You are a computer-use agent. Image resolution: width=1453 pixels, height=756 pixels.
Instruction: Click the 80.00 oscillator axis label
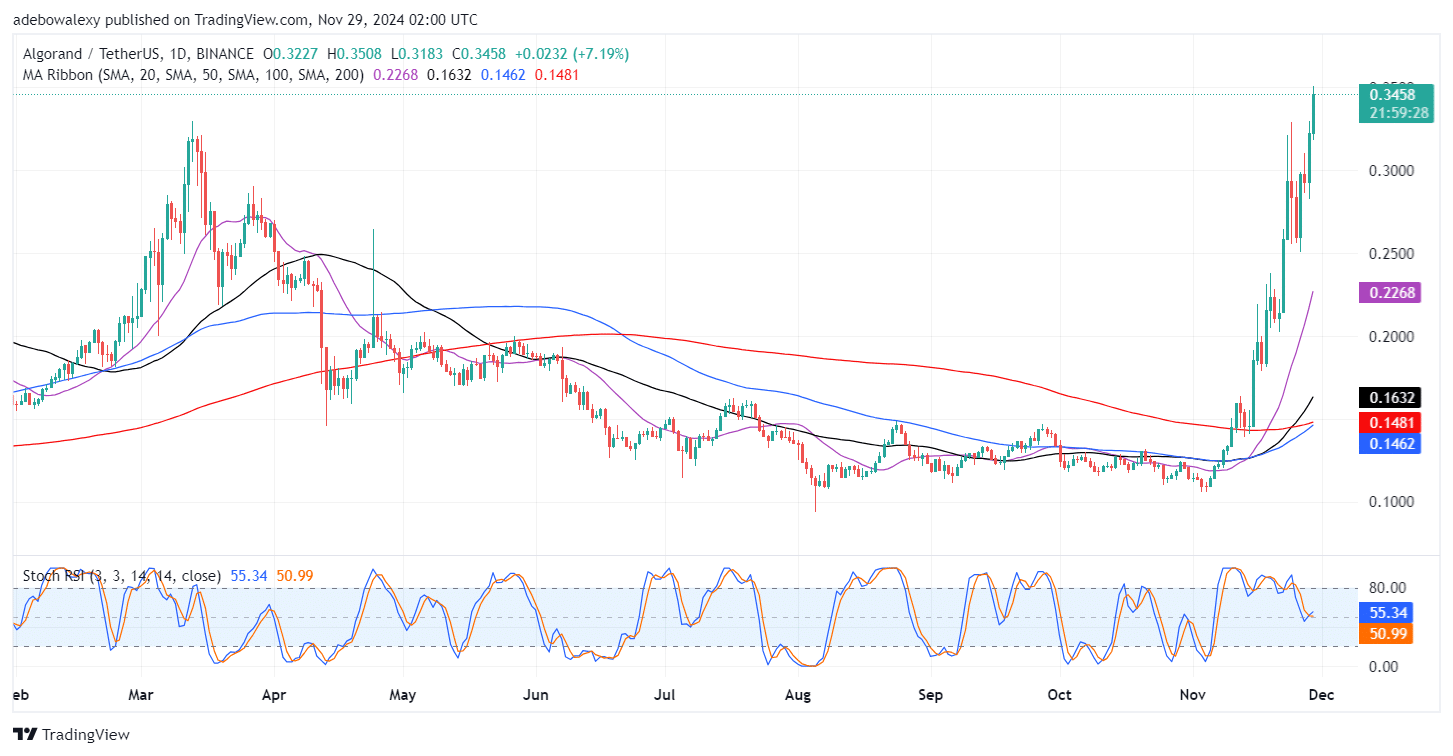1387,588
